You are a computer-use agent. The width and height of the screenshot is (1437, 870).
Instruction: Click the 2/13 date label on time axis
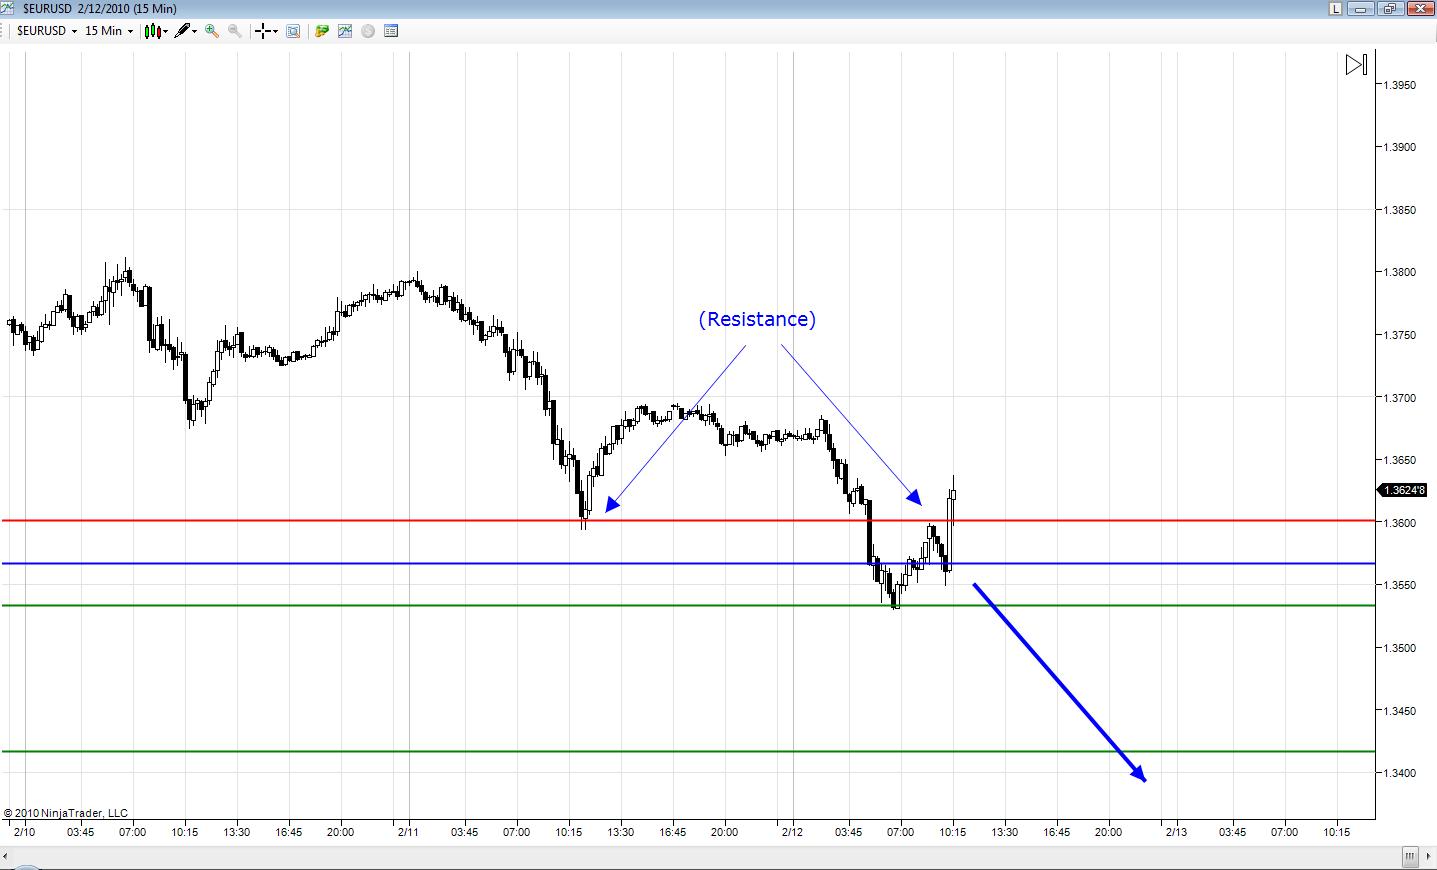tap(1176, 832)
